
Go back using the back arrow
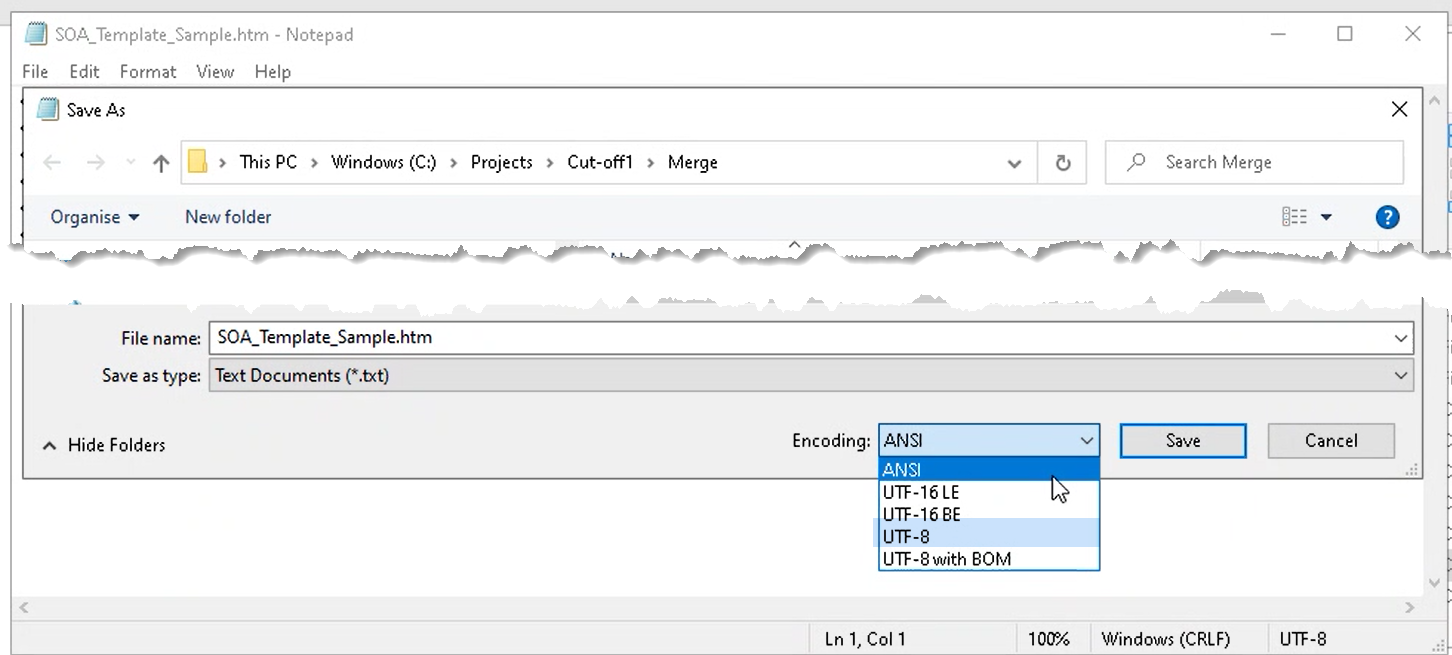[x=52, y=163]
